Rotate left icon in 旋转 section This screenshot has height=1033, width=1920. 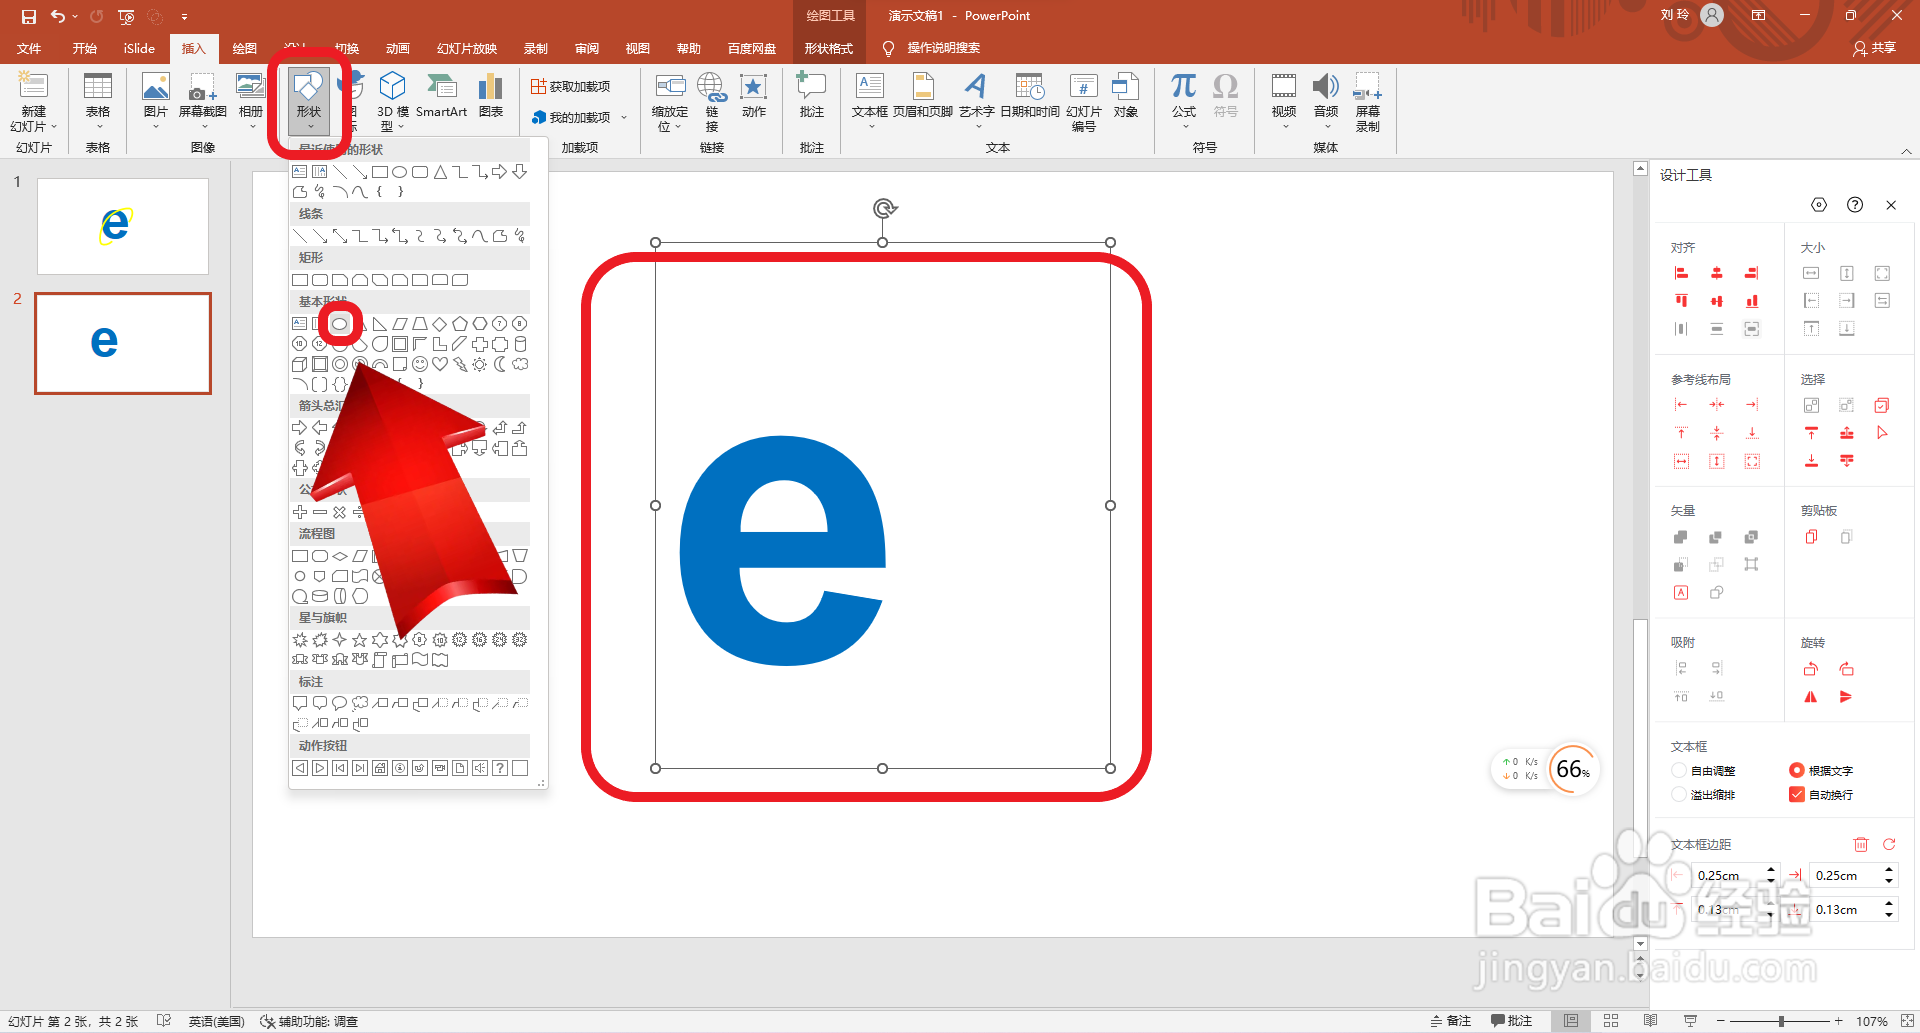1811,669
